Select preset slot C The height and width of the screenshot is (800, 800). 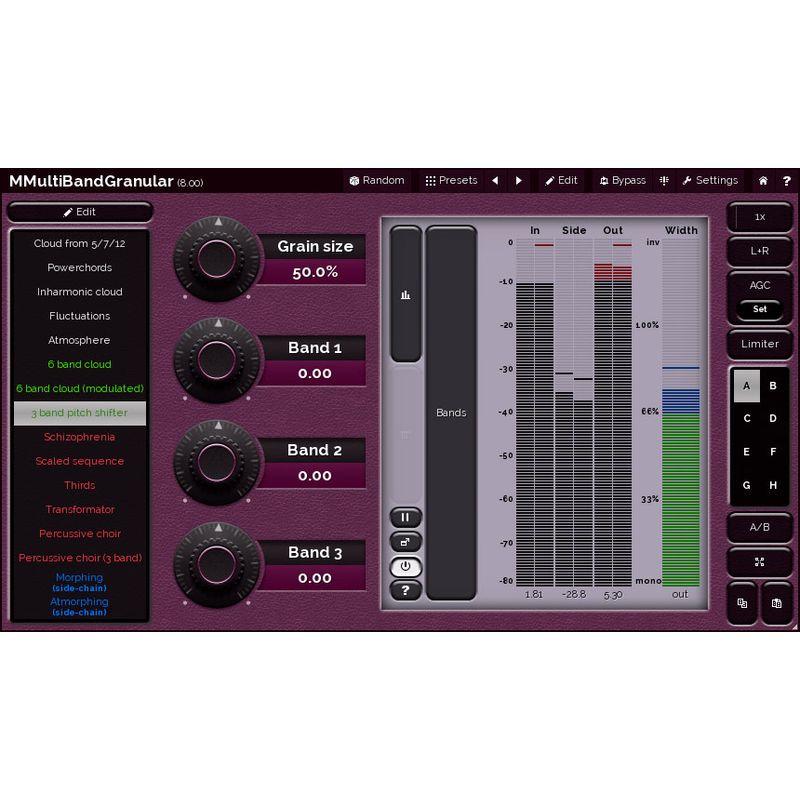746,418
